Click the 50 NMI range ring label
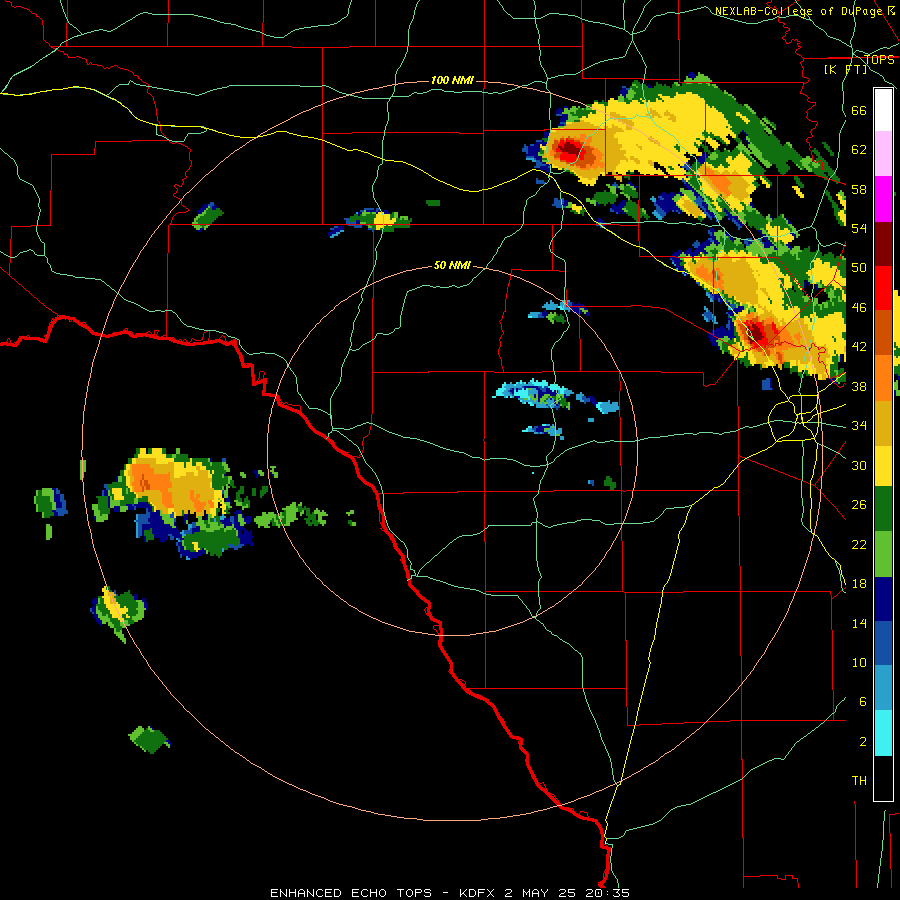 point(452,265)
